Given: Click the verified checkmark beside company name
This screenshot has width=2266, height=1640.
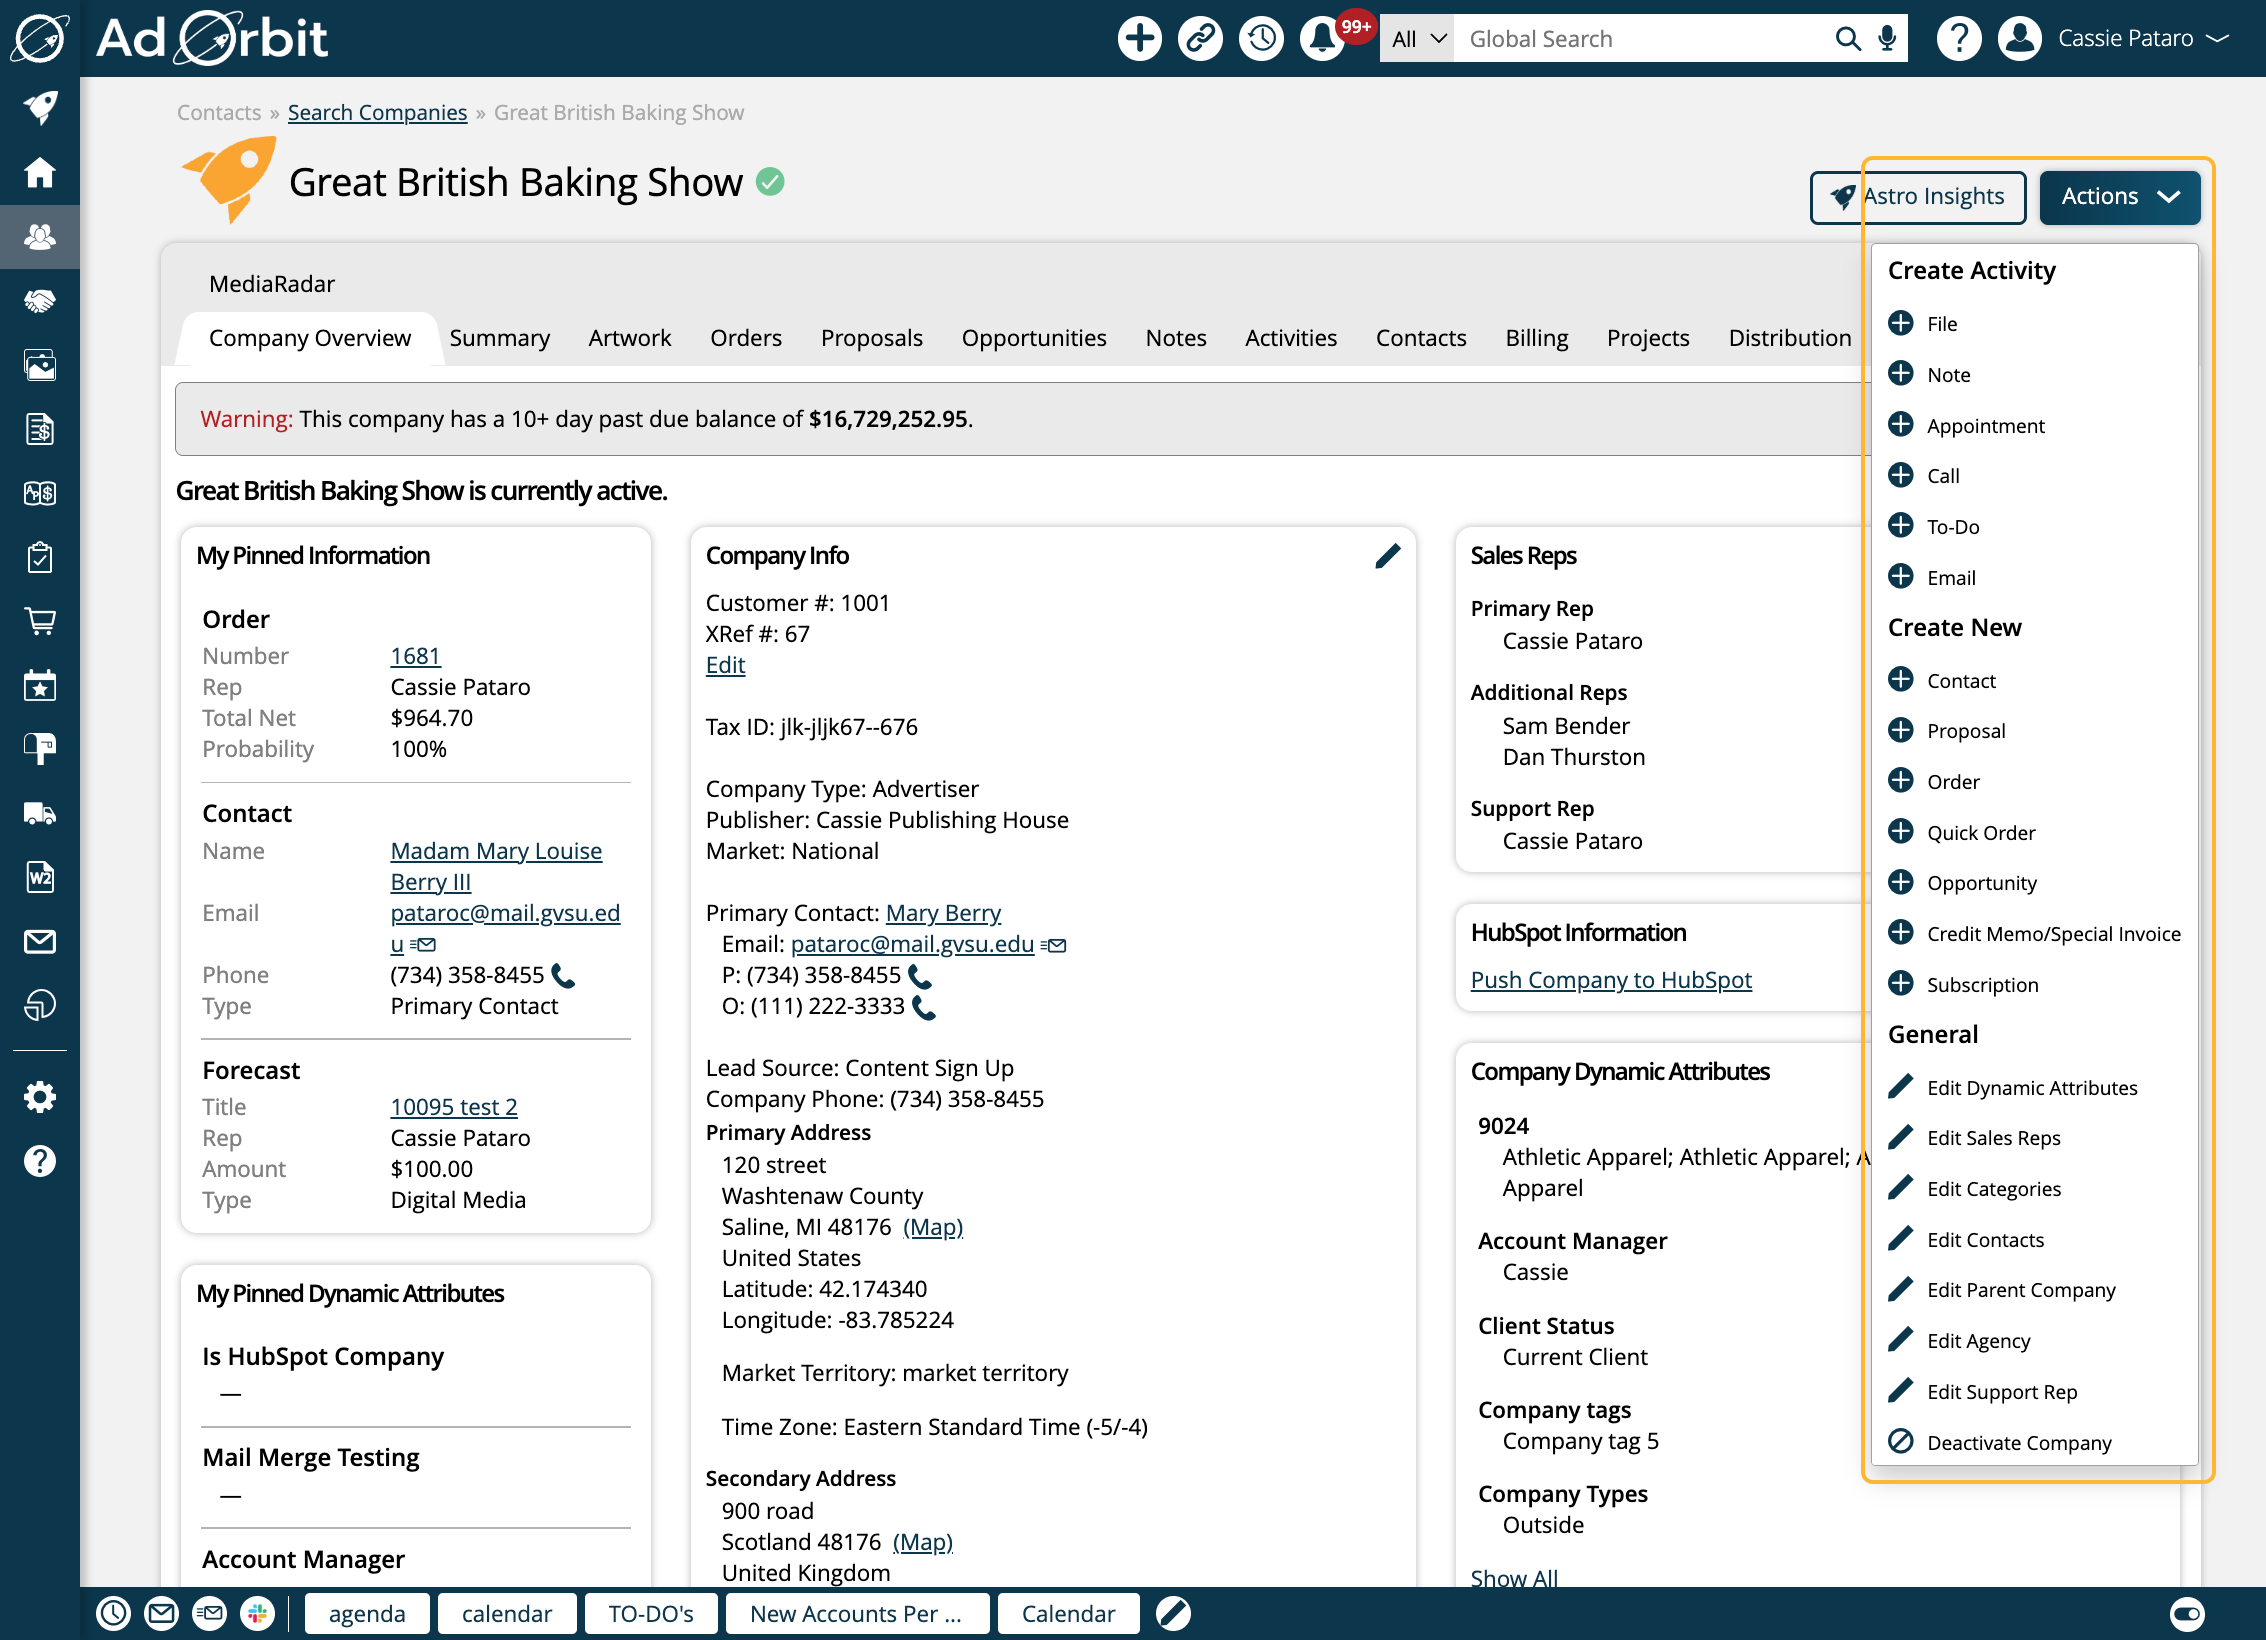Looking at the screenshot, I should click(770, 182).
